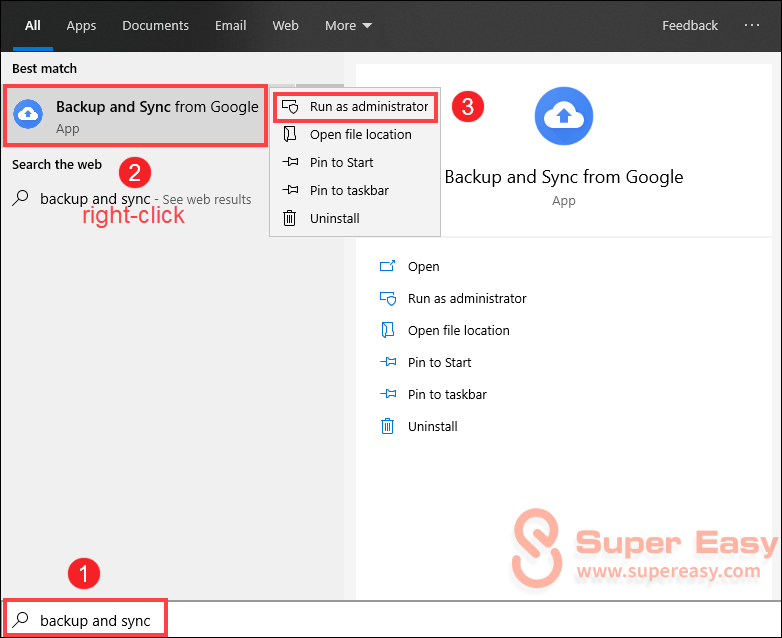
Task: Click the Backup and Sync from Google title in preview
Action: (564, 177)
